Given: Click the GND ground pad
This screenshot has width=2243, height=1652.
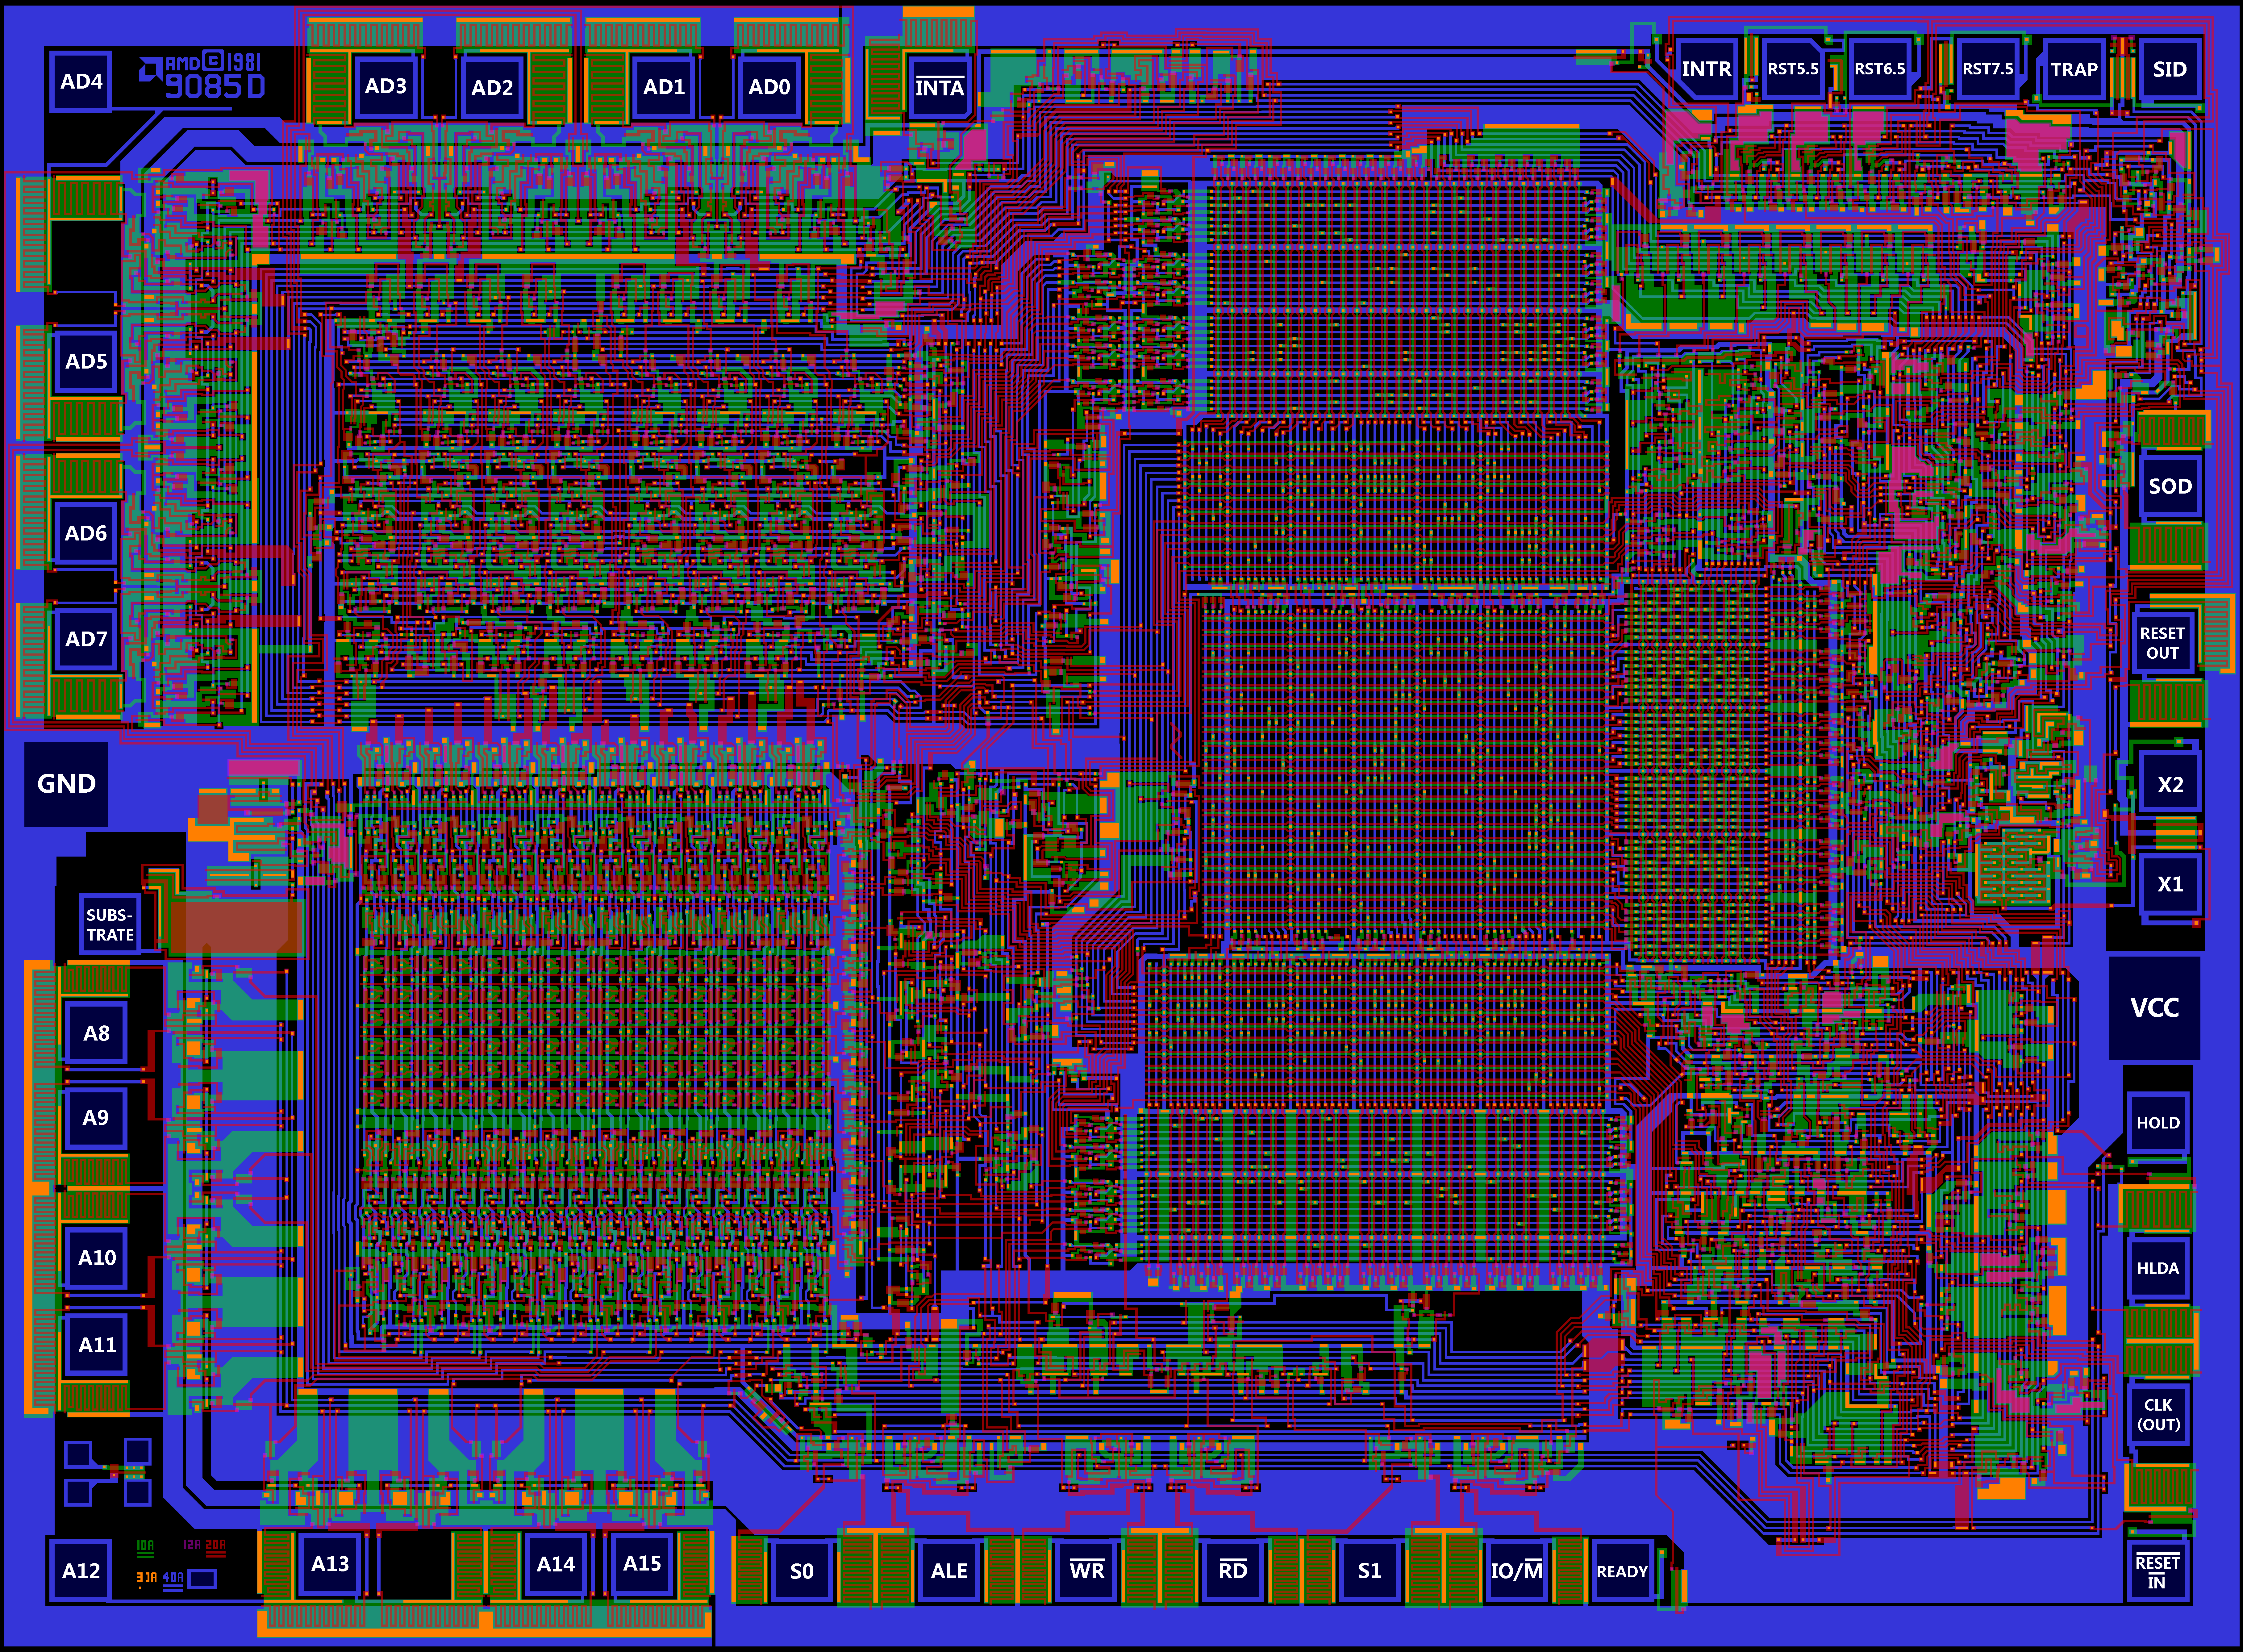Looking at the screenshot, I should point(66,784).
